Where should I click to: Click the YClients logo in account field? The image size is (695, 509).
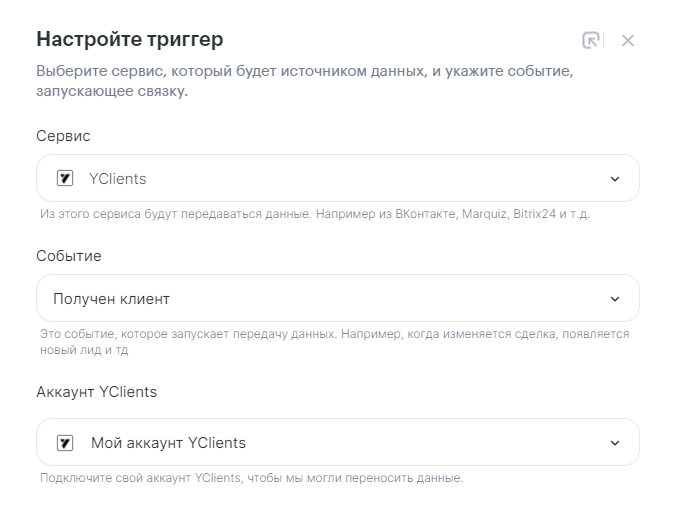click(x=65, y=442)
